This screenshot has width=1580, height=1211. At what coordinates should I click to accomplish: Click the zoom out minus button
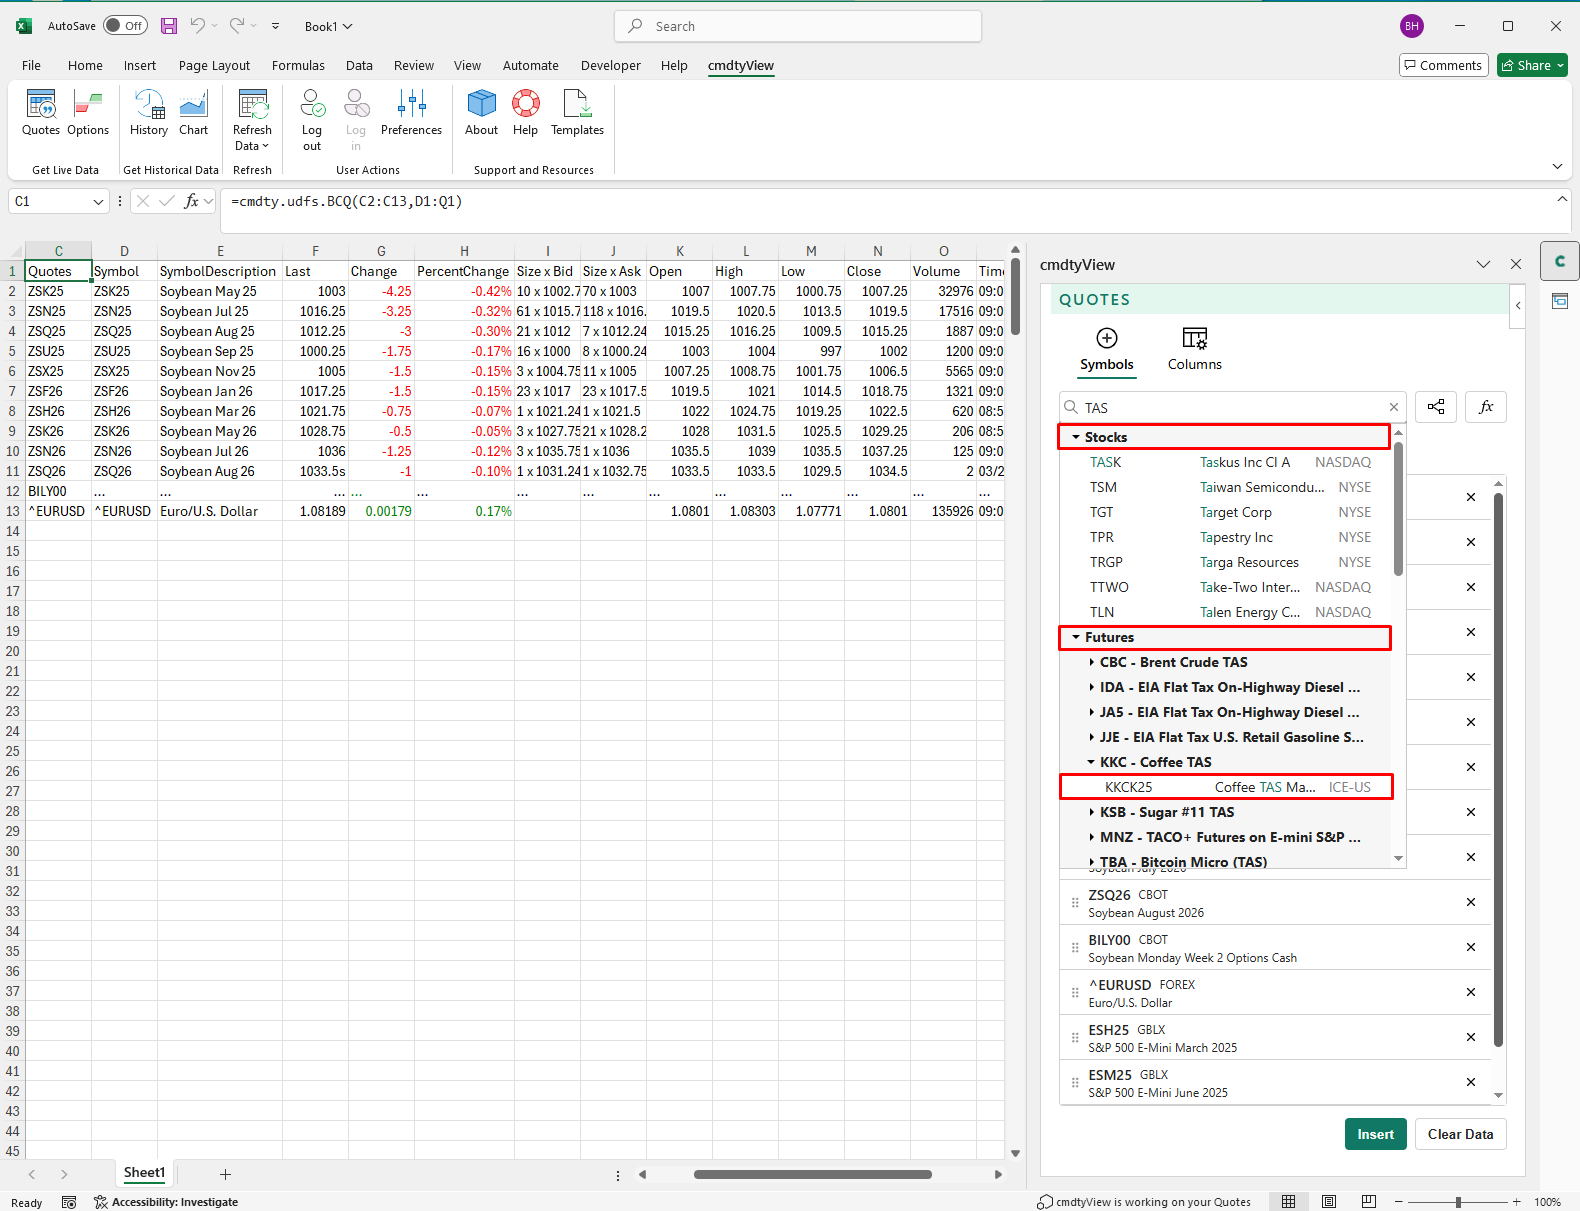[x=1398, y=1202]
